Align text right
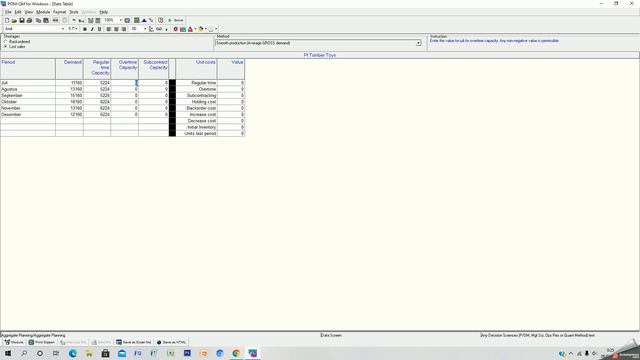 click(x=124, y=29)
